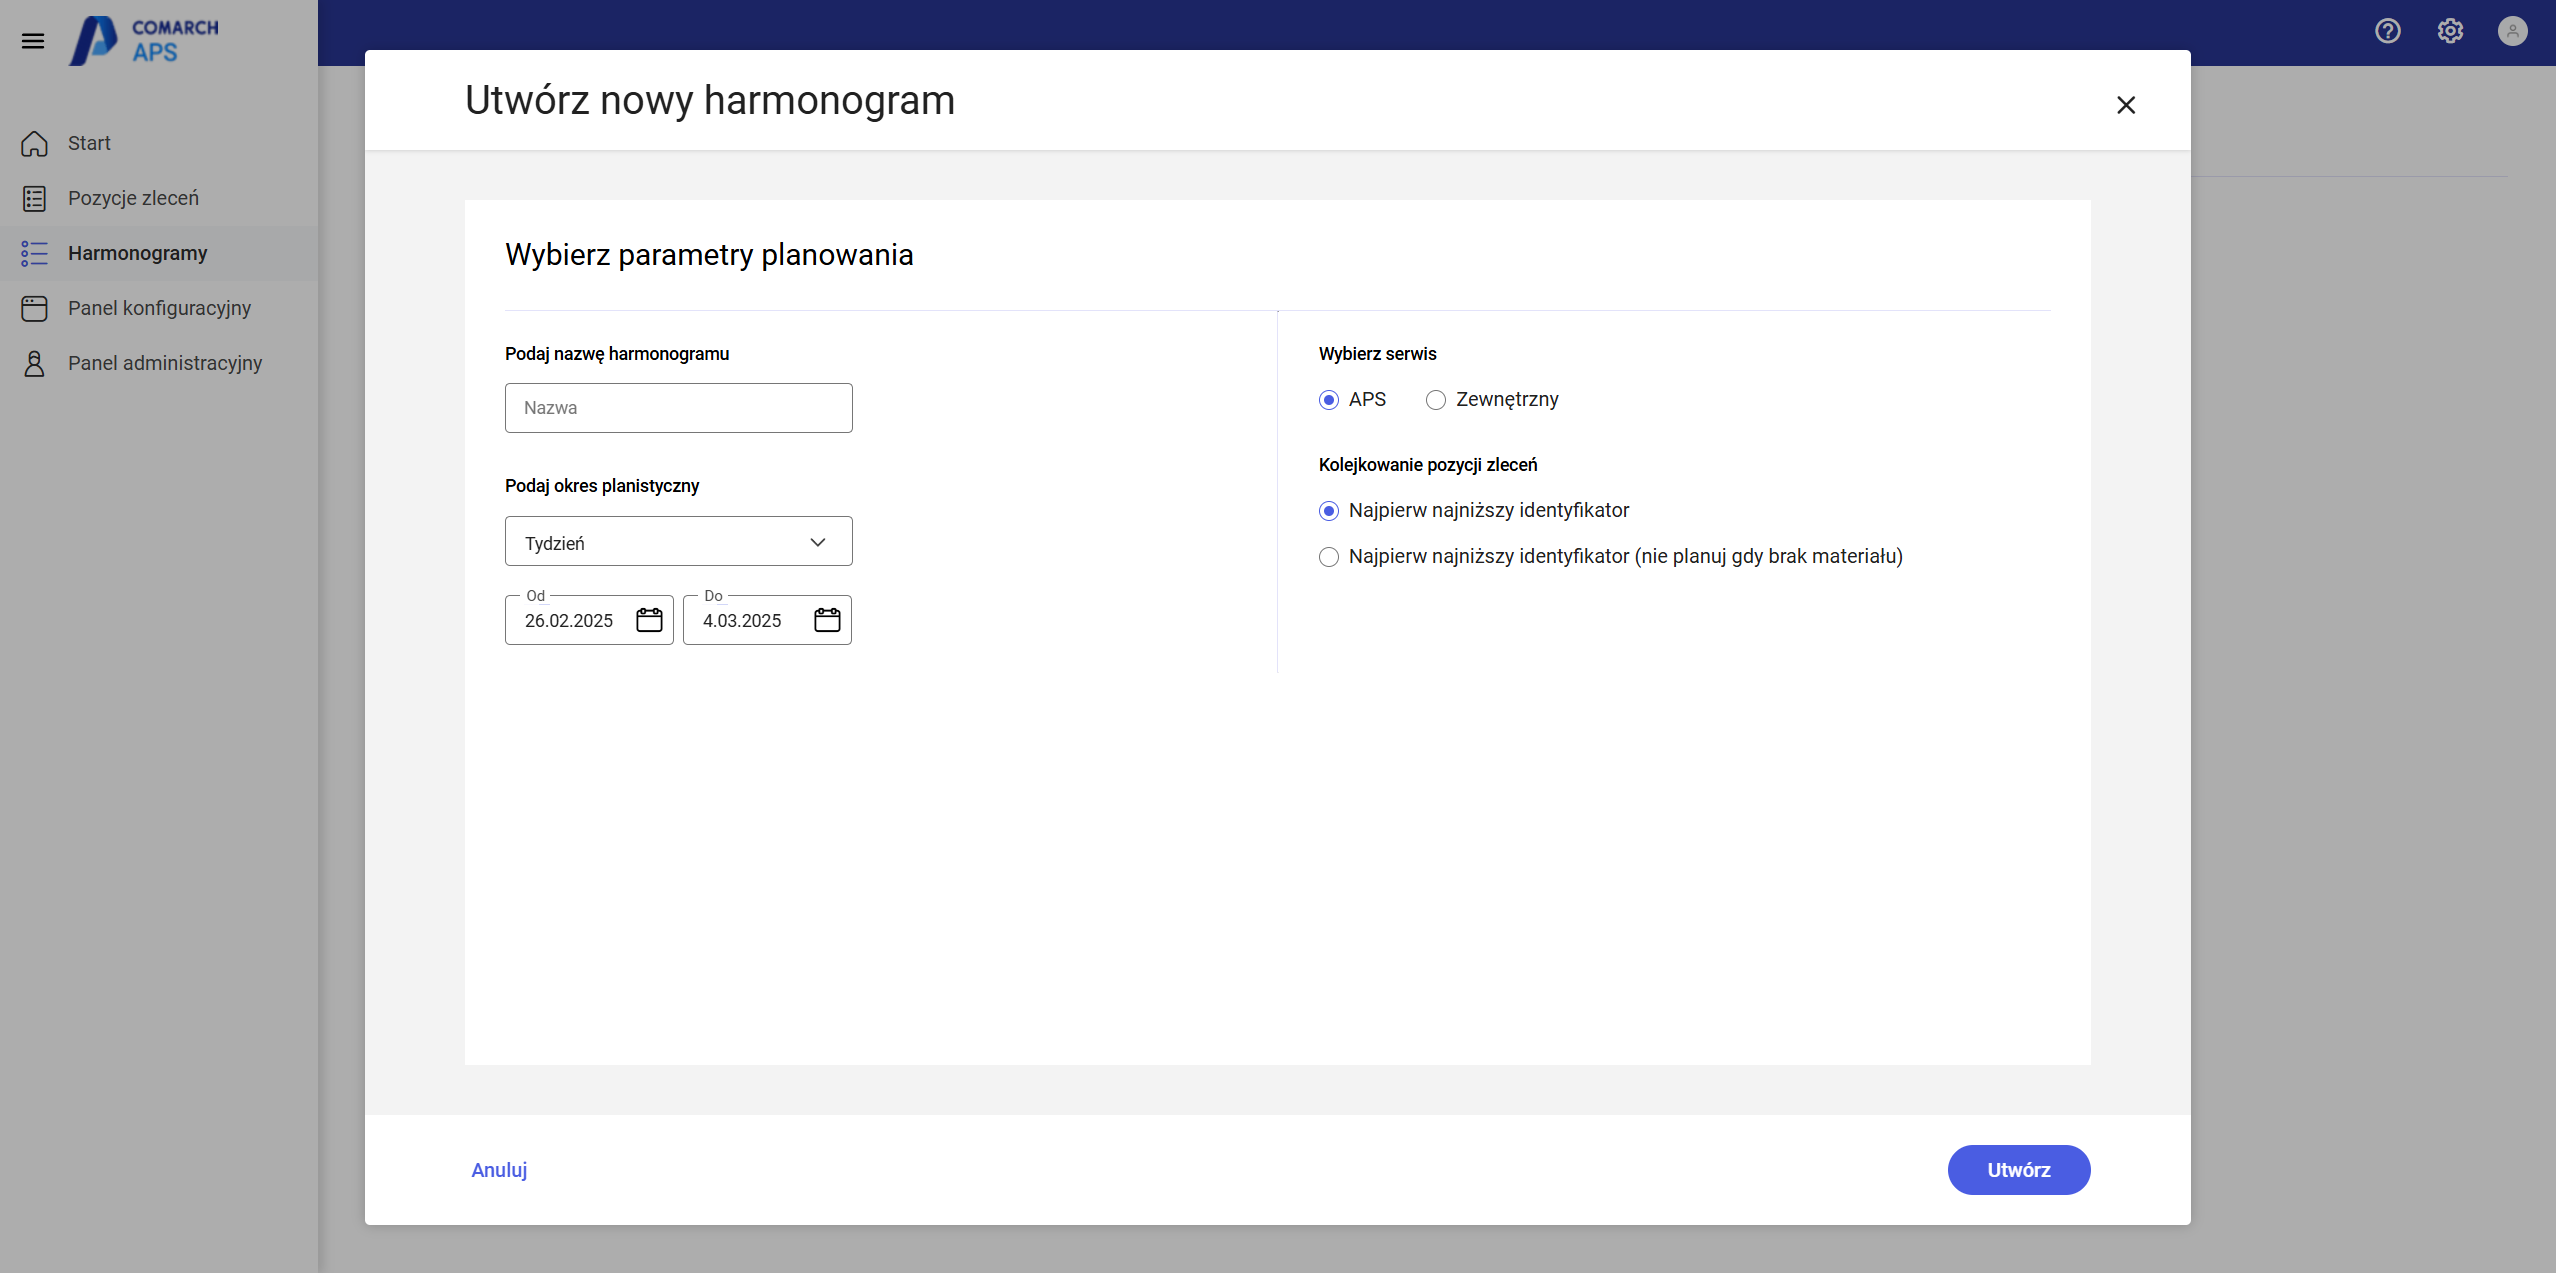Open Panel administracyjny menu item
This screenshot has height=1273, width=2556.
(159, 363)
